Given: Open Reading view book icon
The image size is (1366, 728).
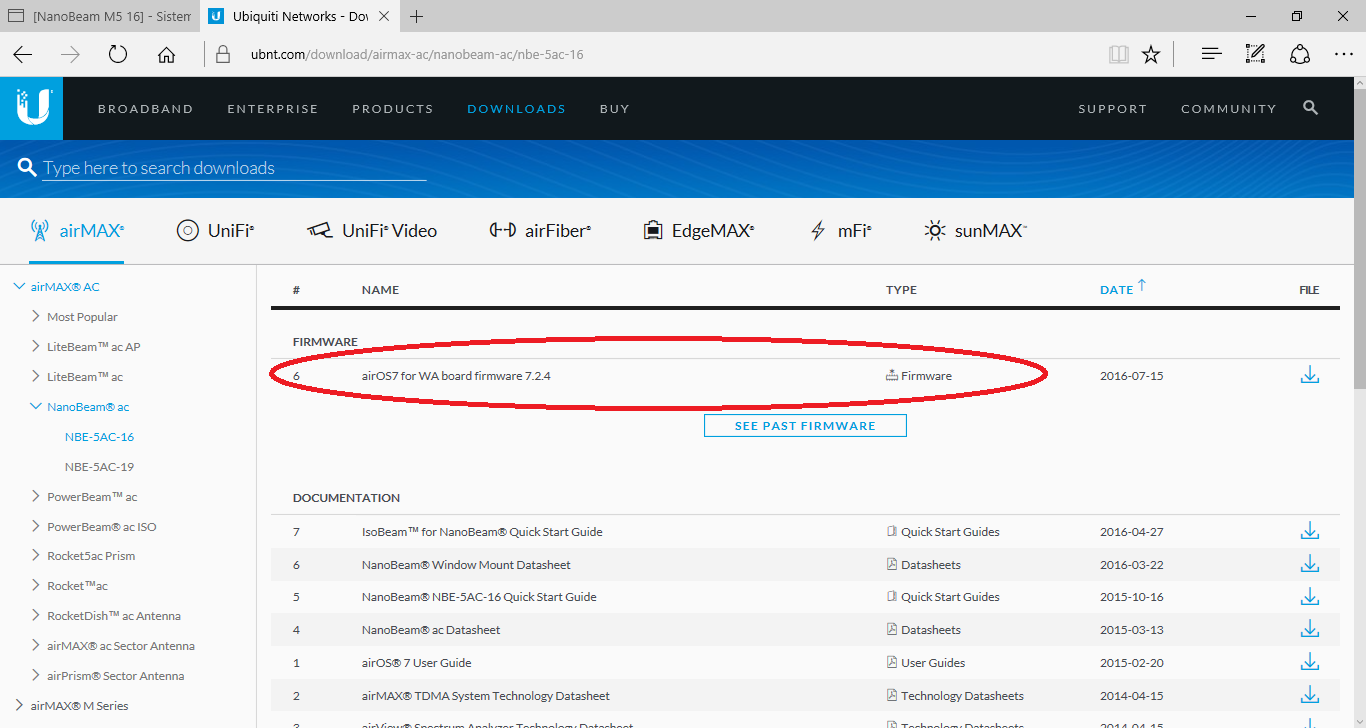Looking at the screenshot, I should coord(1118,54).
